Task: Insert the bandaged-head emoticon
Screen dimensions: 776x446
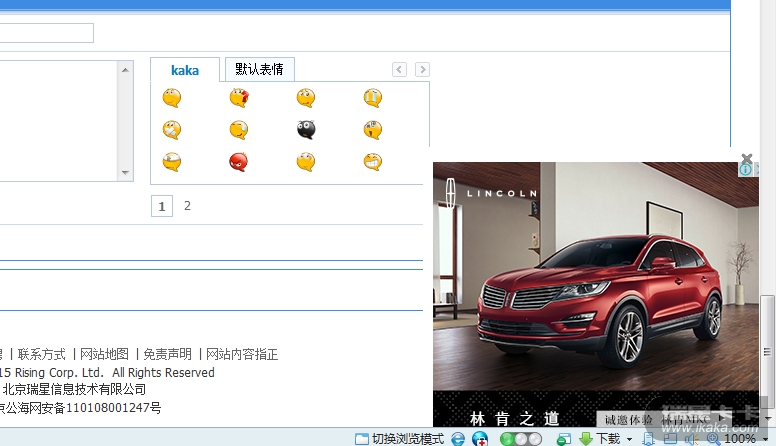Action: (x=172, y=162)
